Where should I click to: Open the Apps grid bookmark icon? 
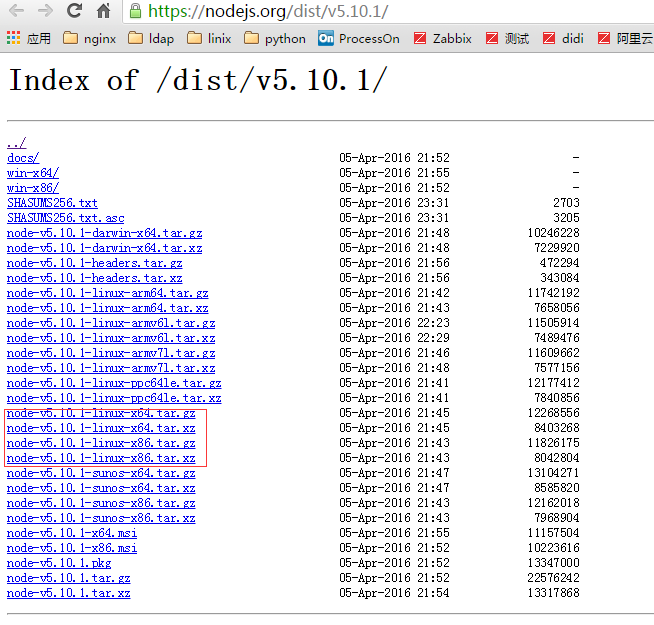coord(13,39)
